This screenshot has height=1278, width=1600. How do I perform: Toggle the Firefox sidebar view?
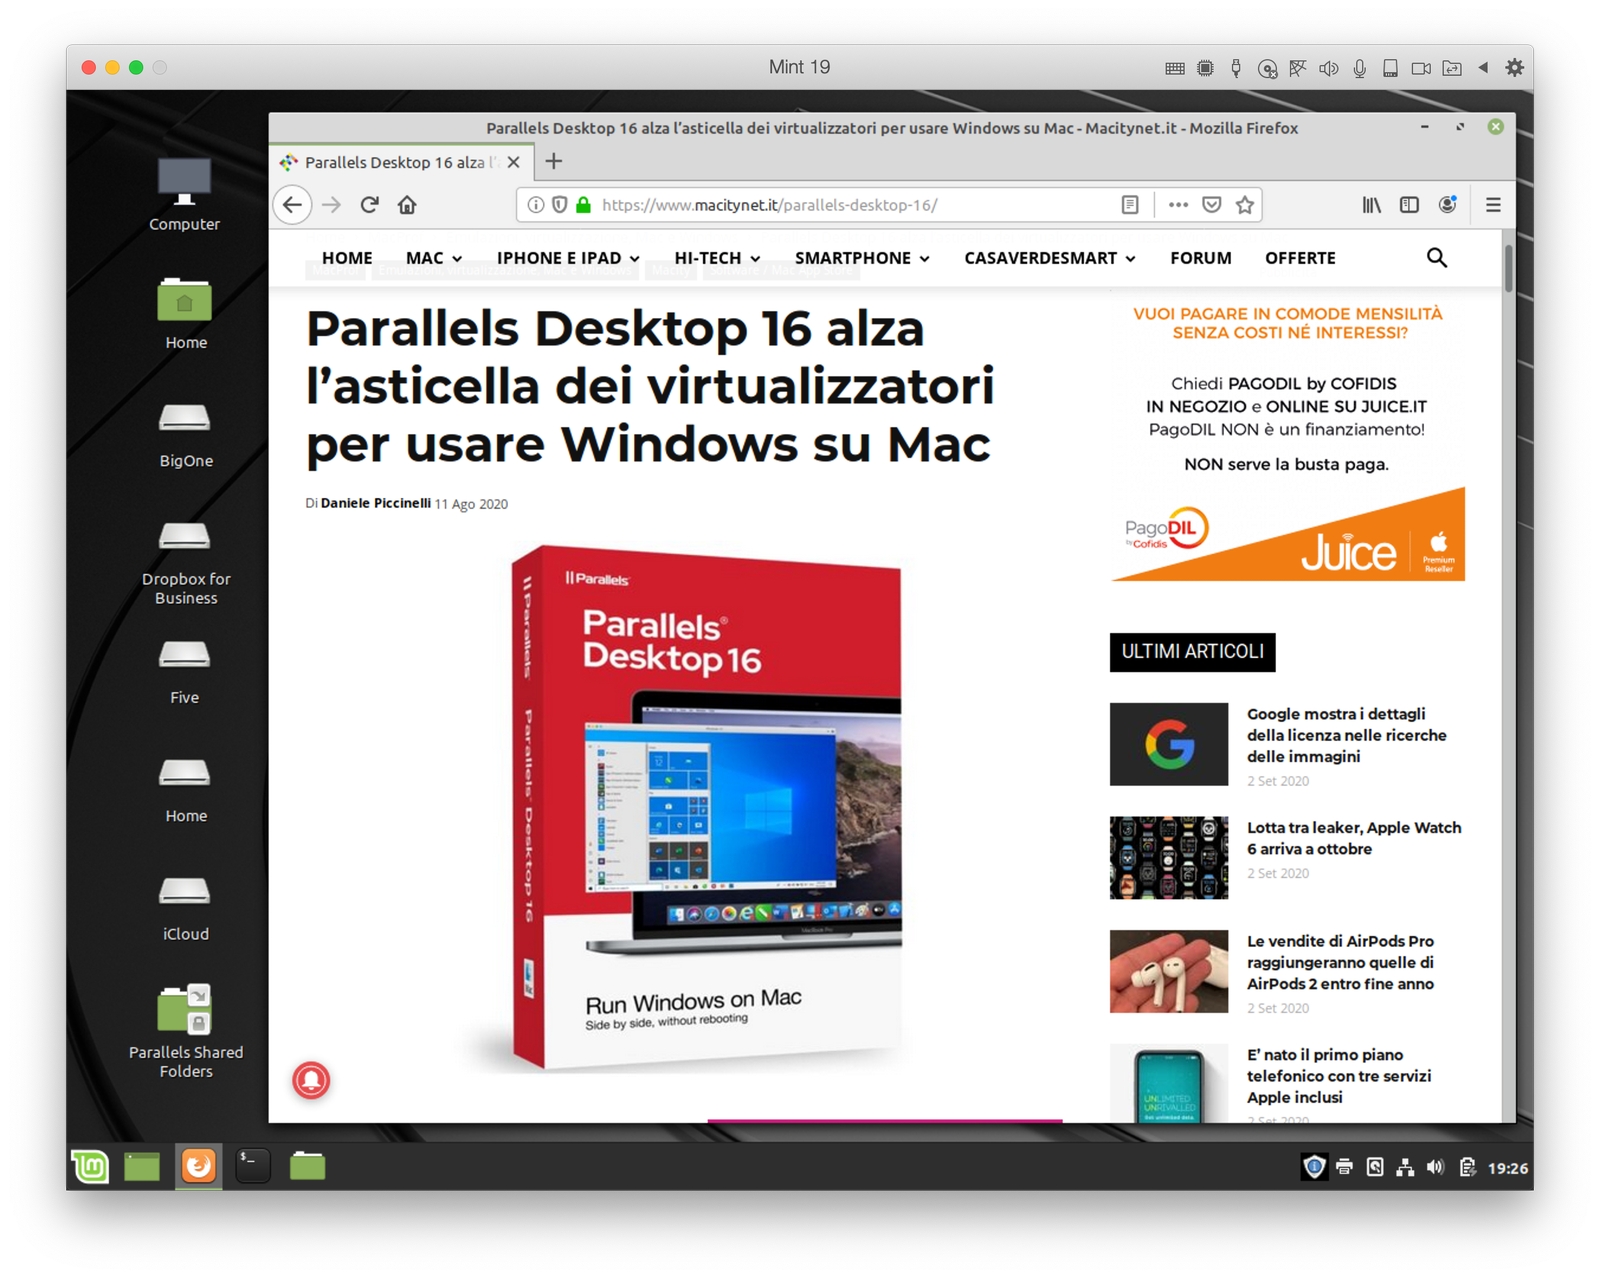coord(1409,205)
